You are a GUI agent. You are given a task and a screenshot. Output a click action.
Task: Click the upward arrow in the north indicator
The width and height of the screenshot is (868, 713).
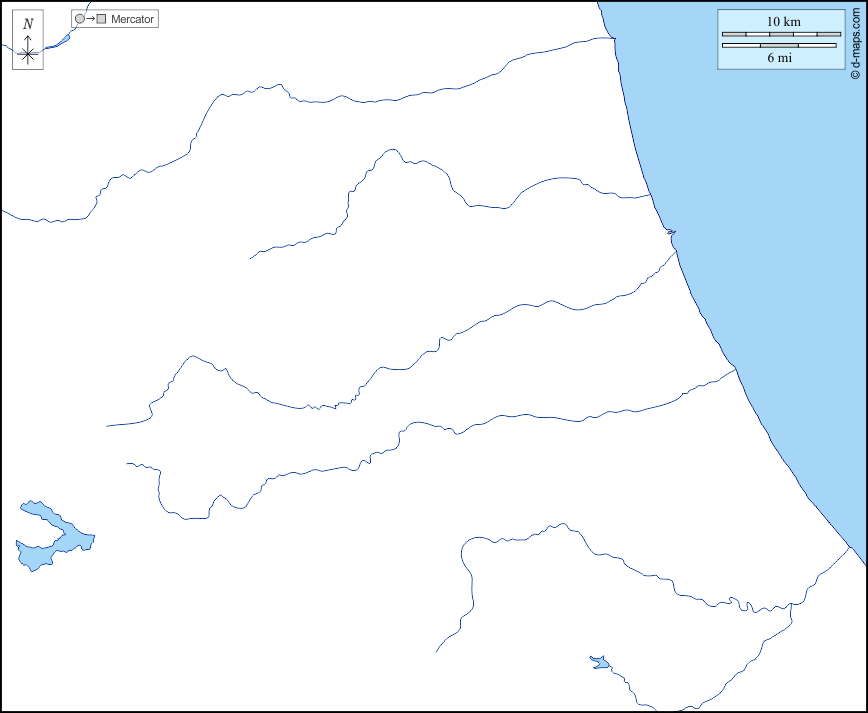pyautogui.click(x=28, y=40)
